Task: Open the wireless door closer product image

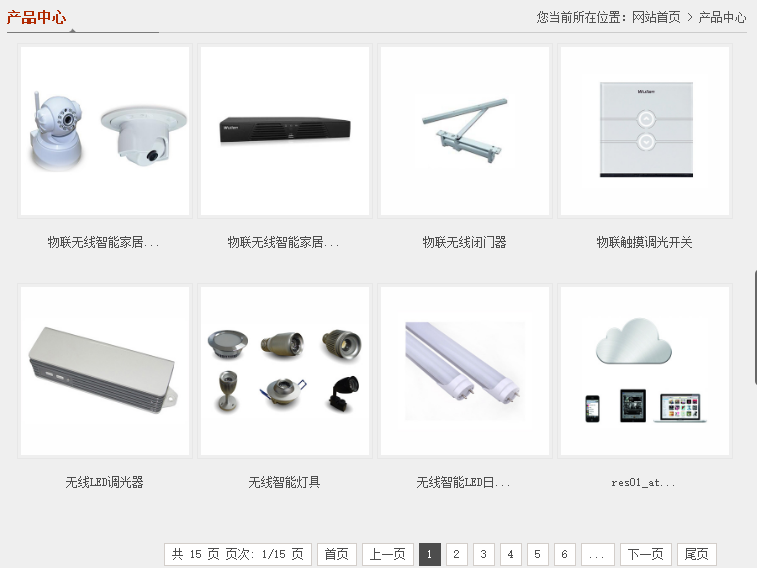Action: click(465, 131)
